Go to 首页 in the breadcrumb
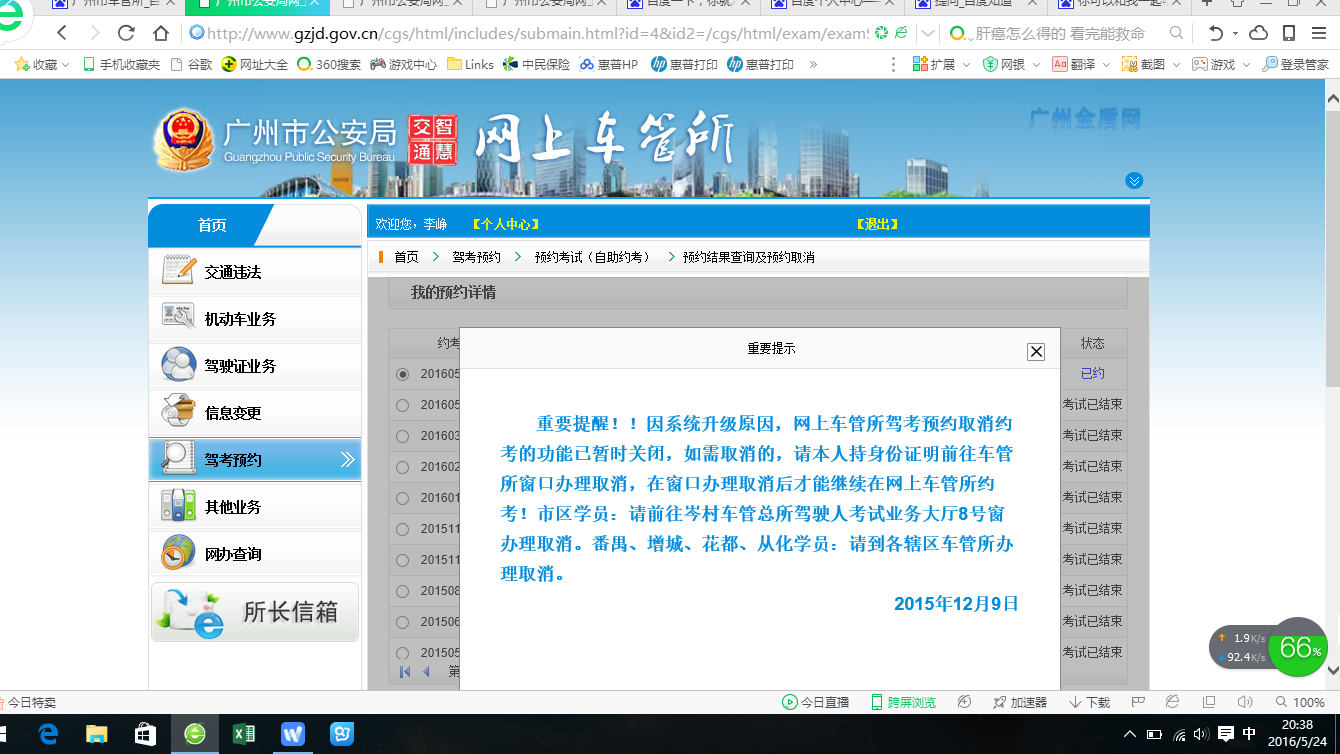1340x754 pixels. pyautogui.click(x=406, y=257)
